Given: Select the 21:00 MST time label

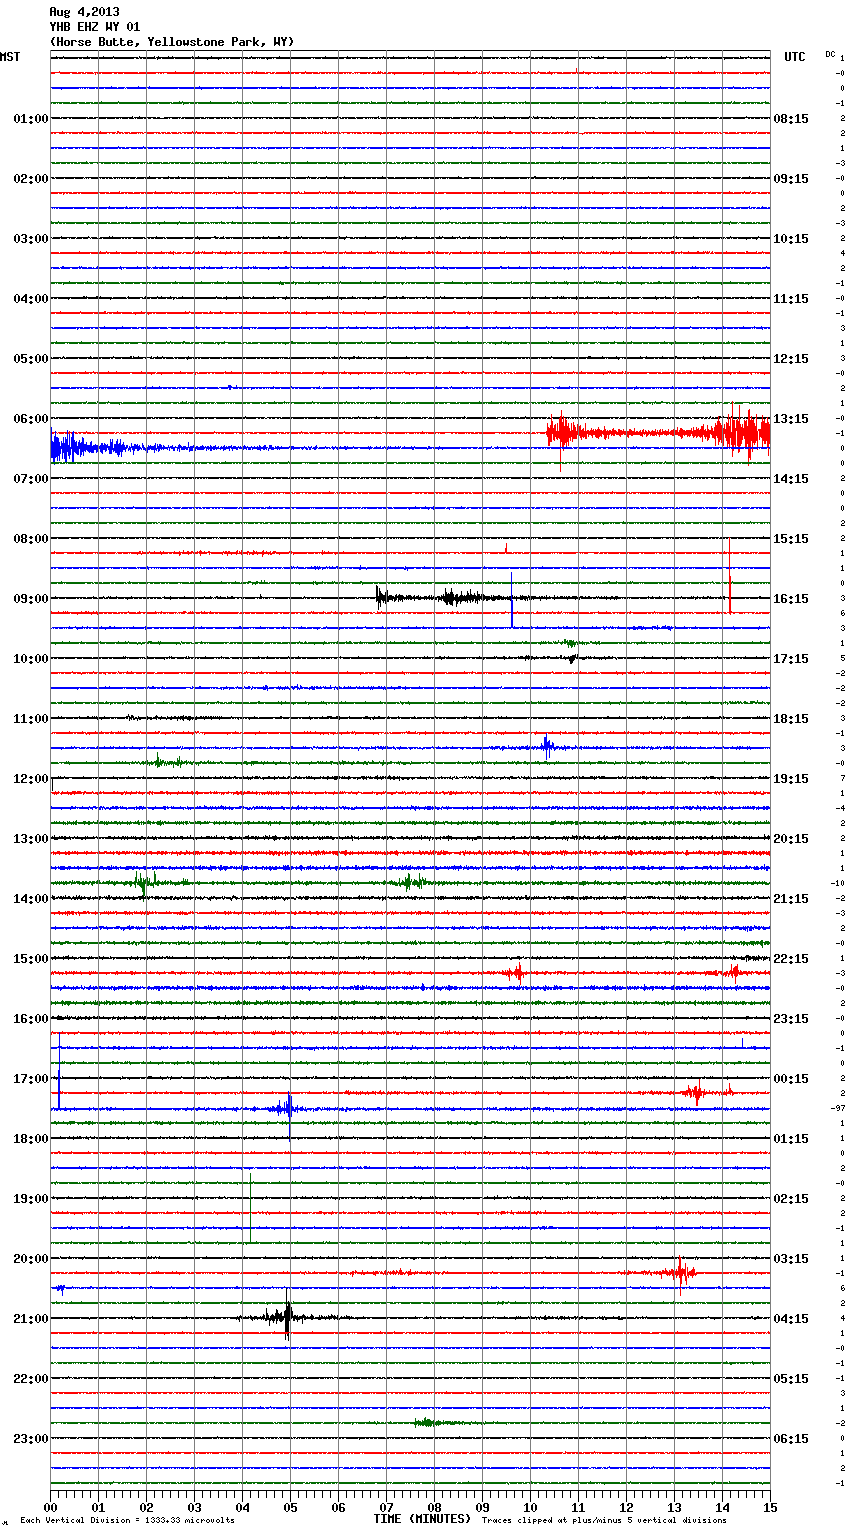Looking at the screenshot, I should coord(31,1319).
